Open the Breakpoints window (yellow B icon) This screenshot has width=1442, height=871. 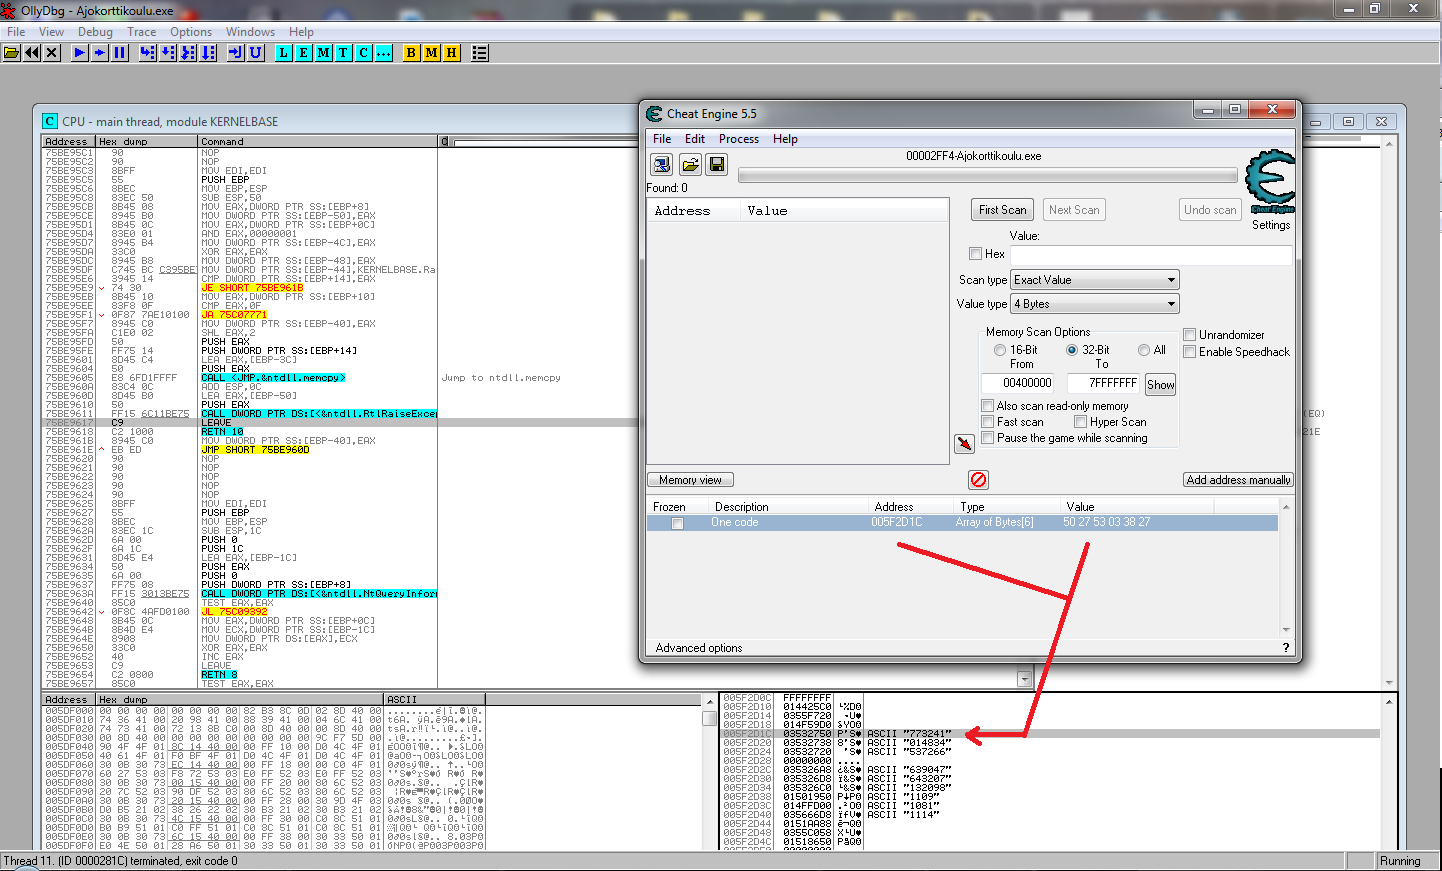(411, 53)
